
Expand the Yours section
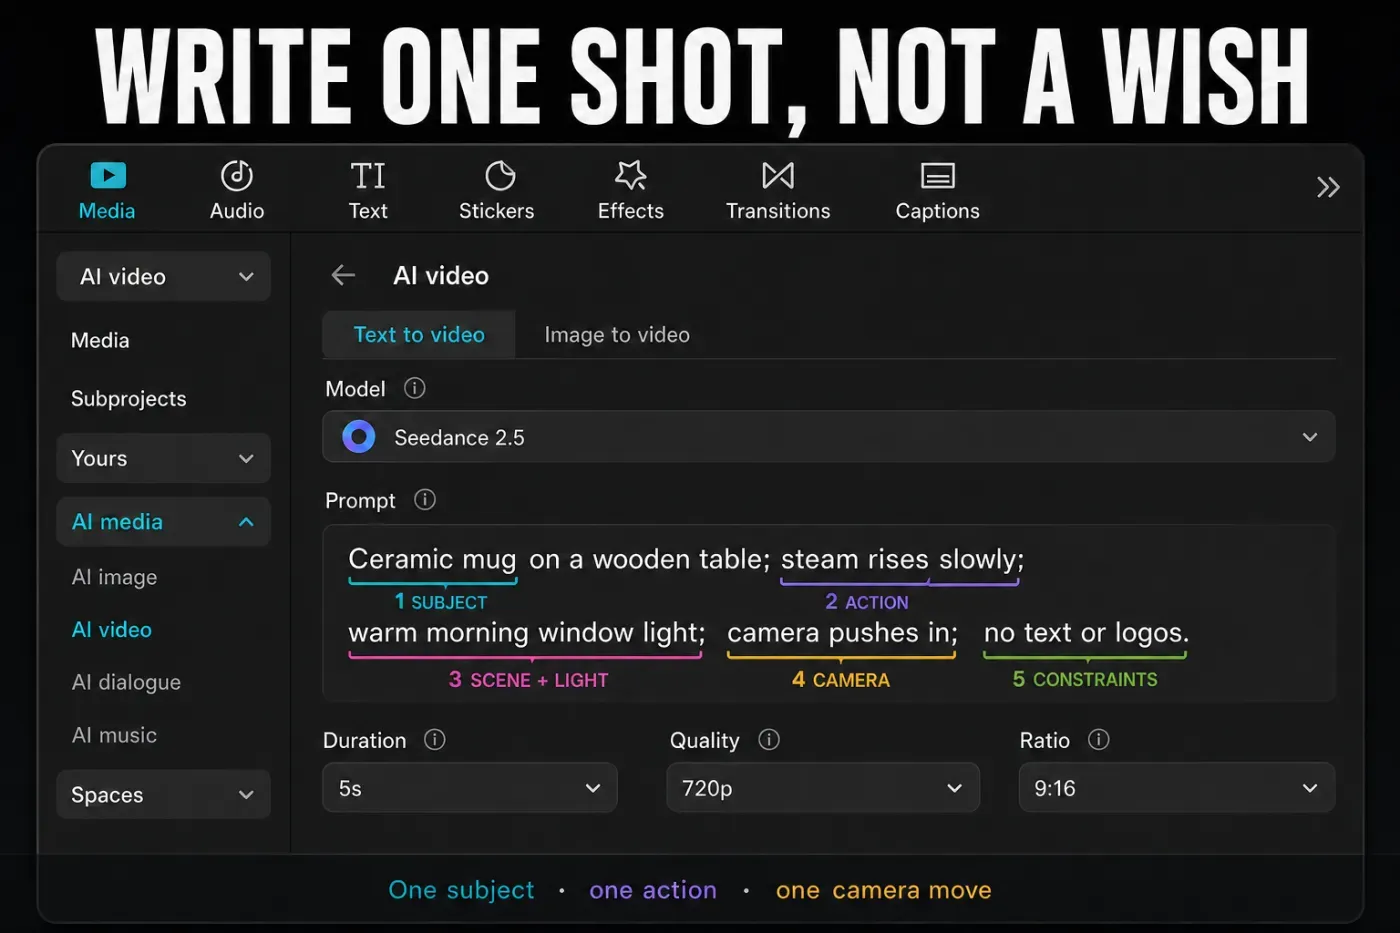164,458
